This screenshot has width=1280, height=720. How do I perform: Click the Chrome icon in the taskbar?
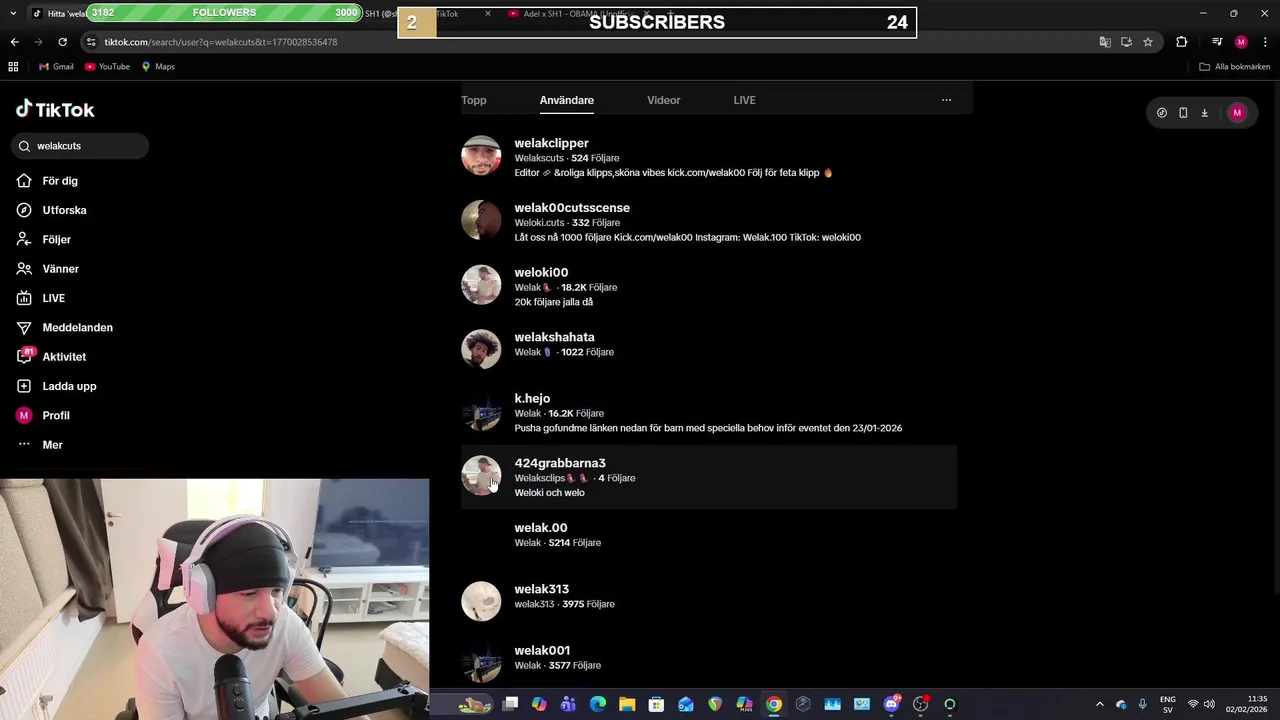(x=774, y=704)
